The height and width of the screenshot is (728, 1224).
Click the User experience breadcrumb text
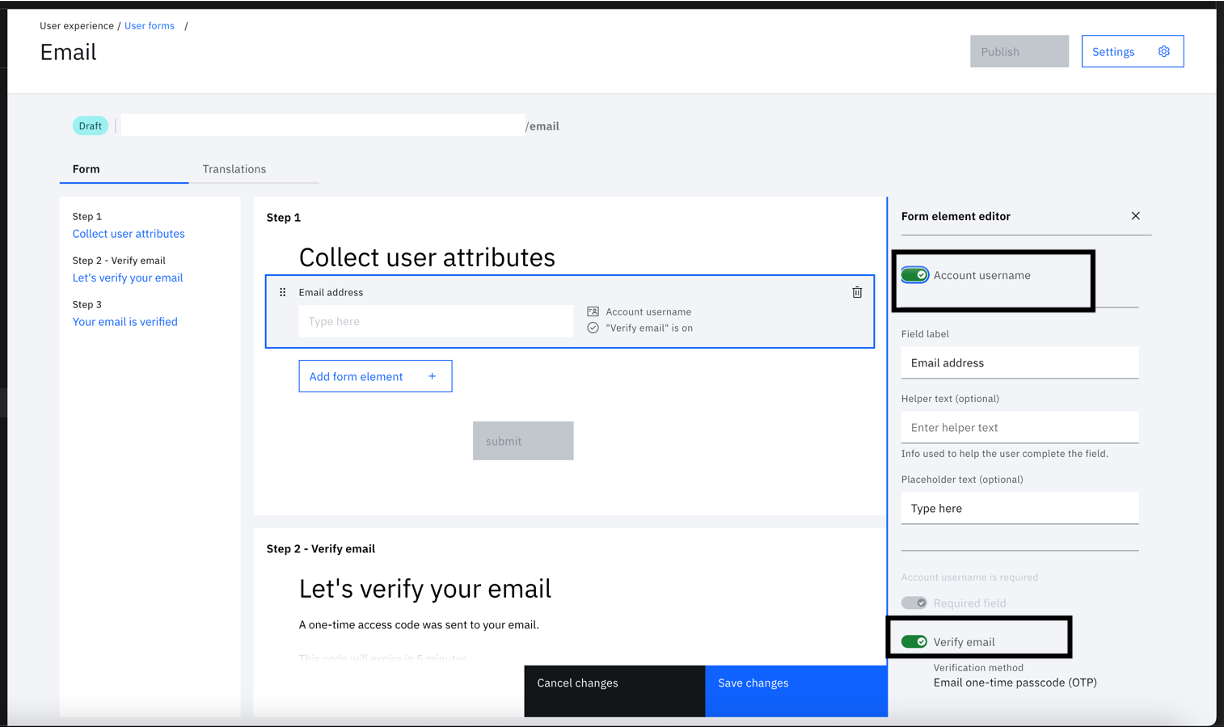click(x=78, y=26)
